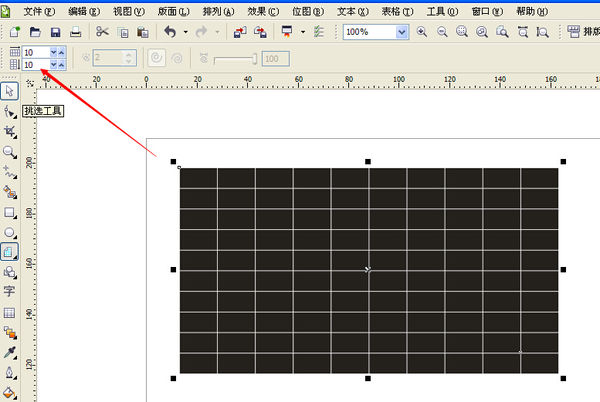Open the 表格(T) menu

[x=398, y=11]
